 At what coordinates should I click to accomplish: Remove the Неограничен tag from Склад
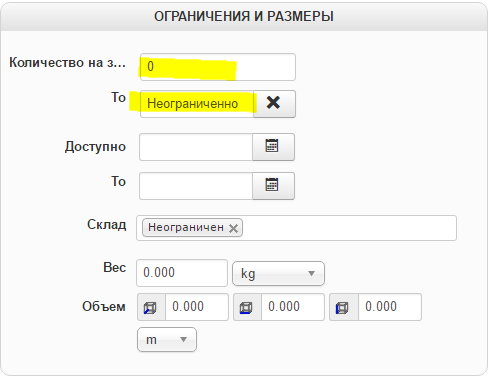[233, 228]
